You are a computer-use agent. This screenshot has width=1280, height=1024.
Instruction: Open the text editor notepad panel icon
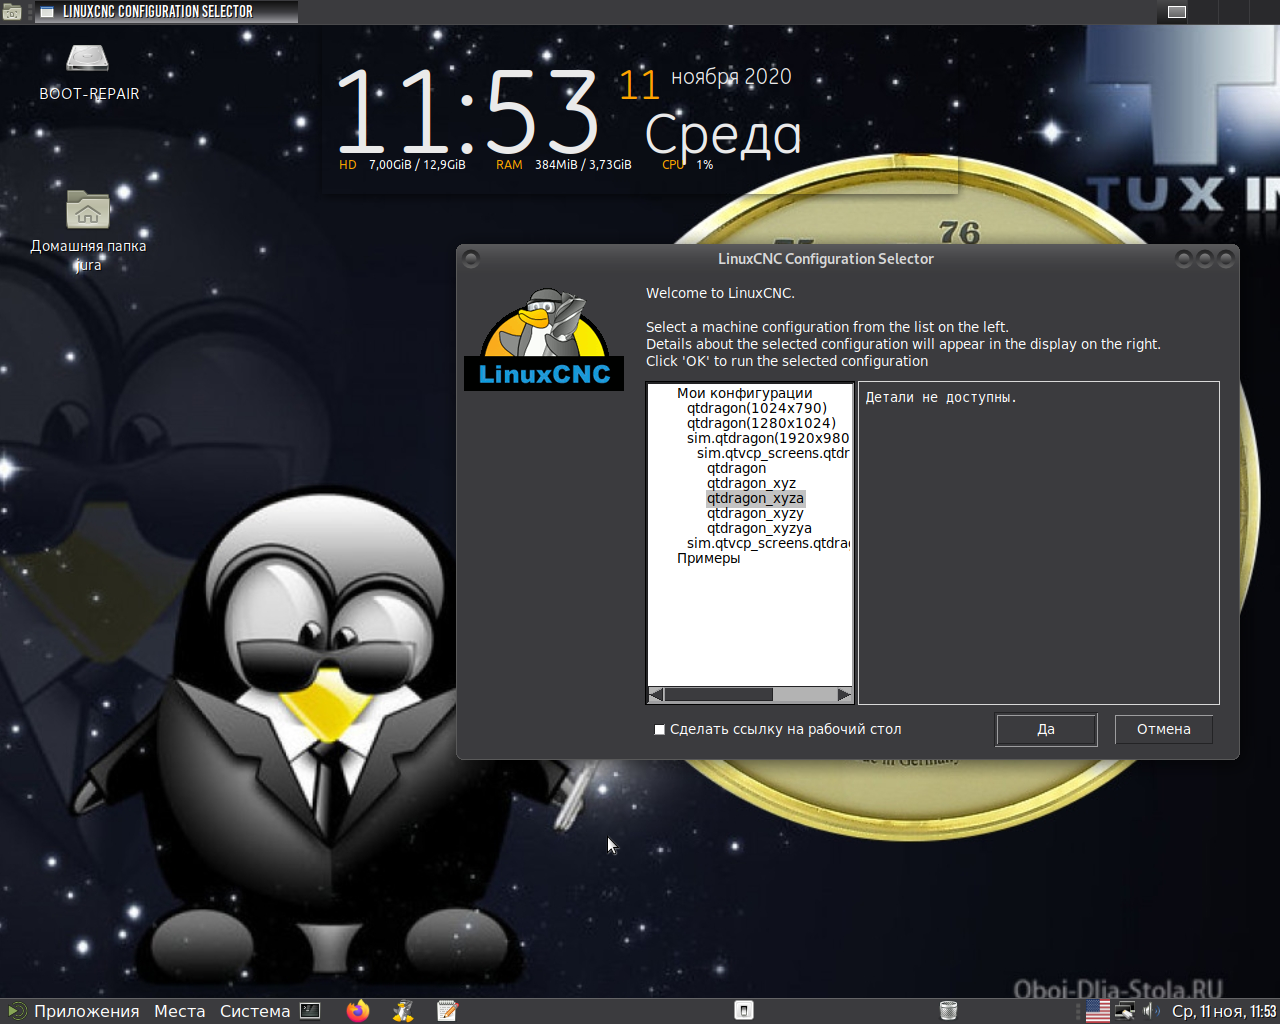point(447,1011)
